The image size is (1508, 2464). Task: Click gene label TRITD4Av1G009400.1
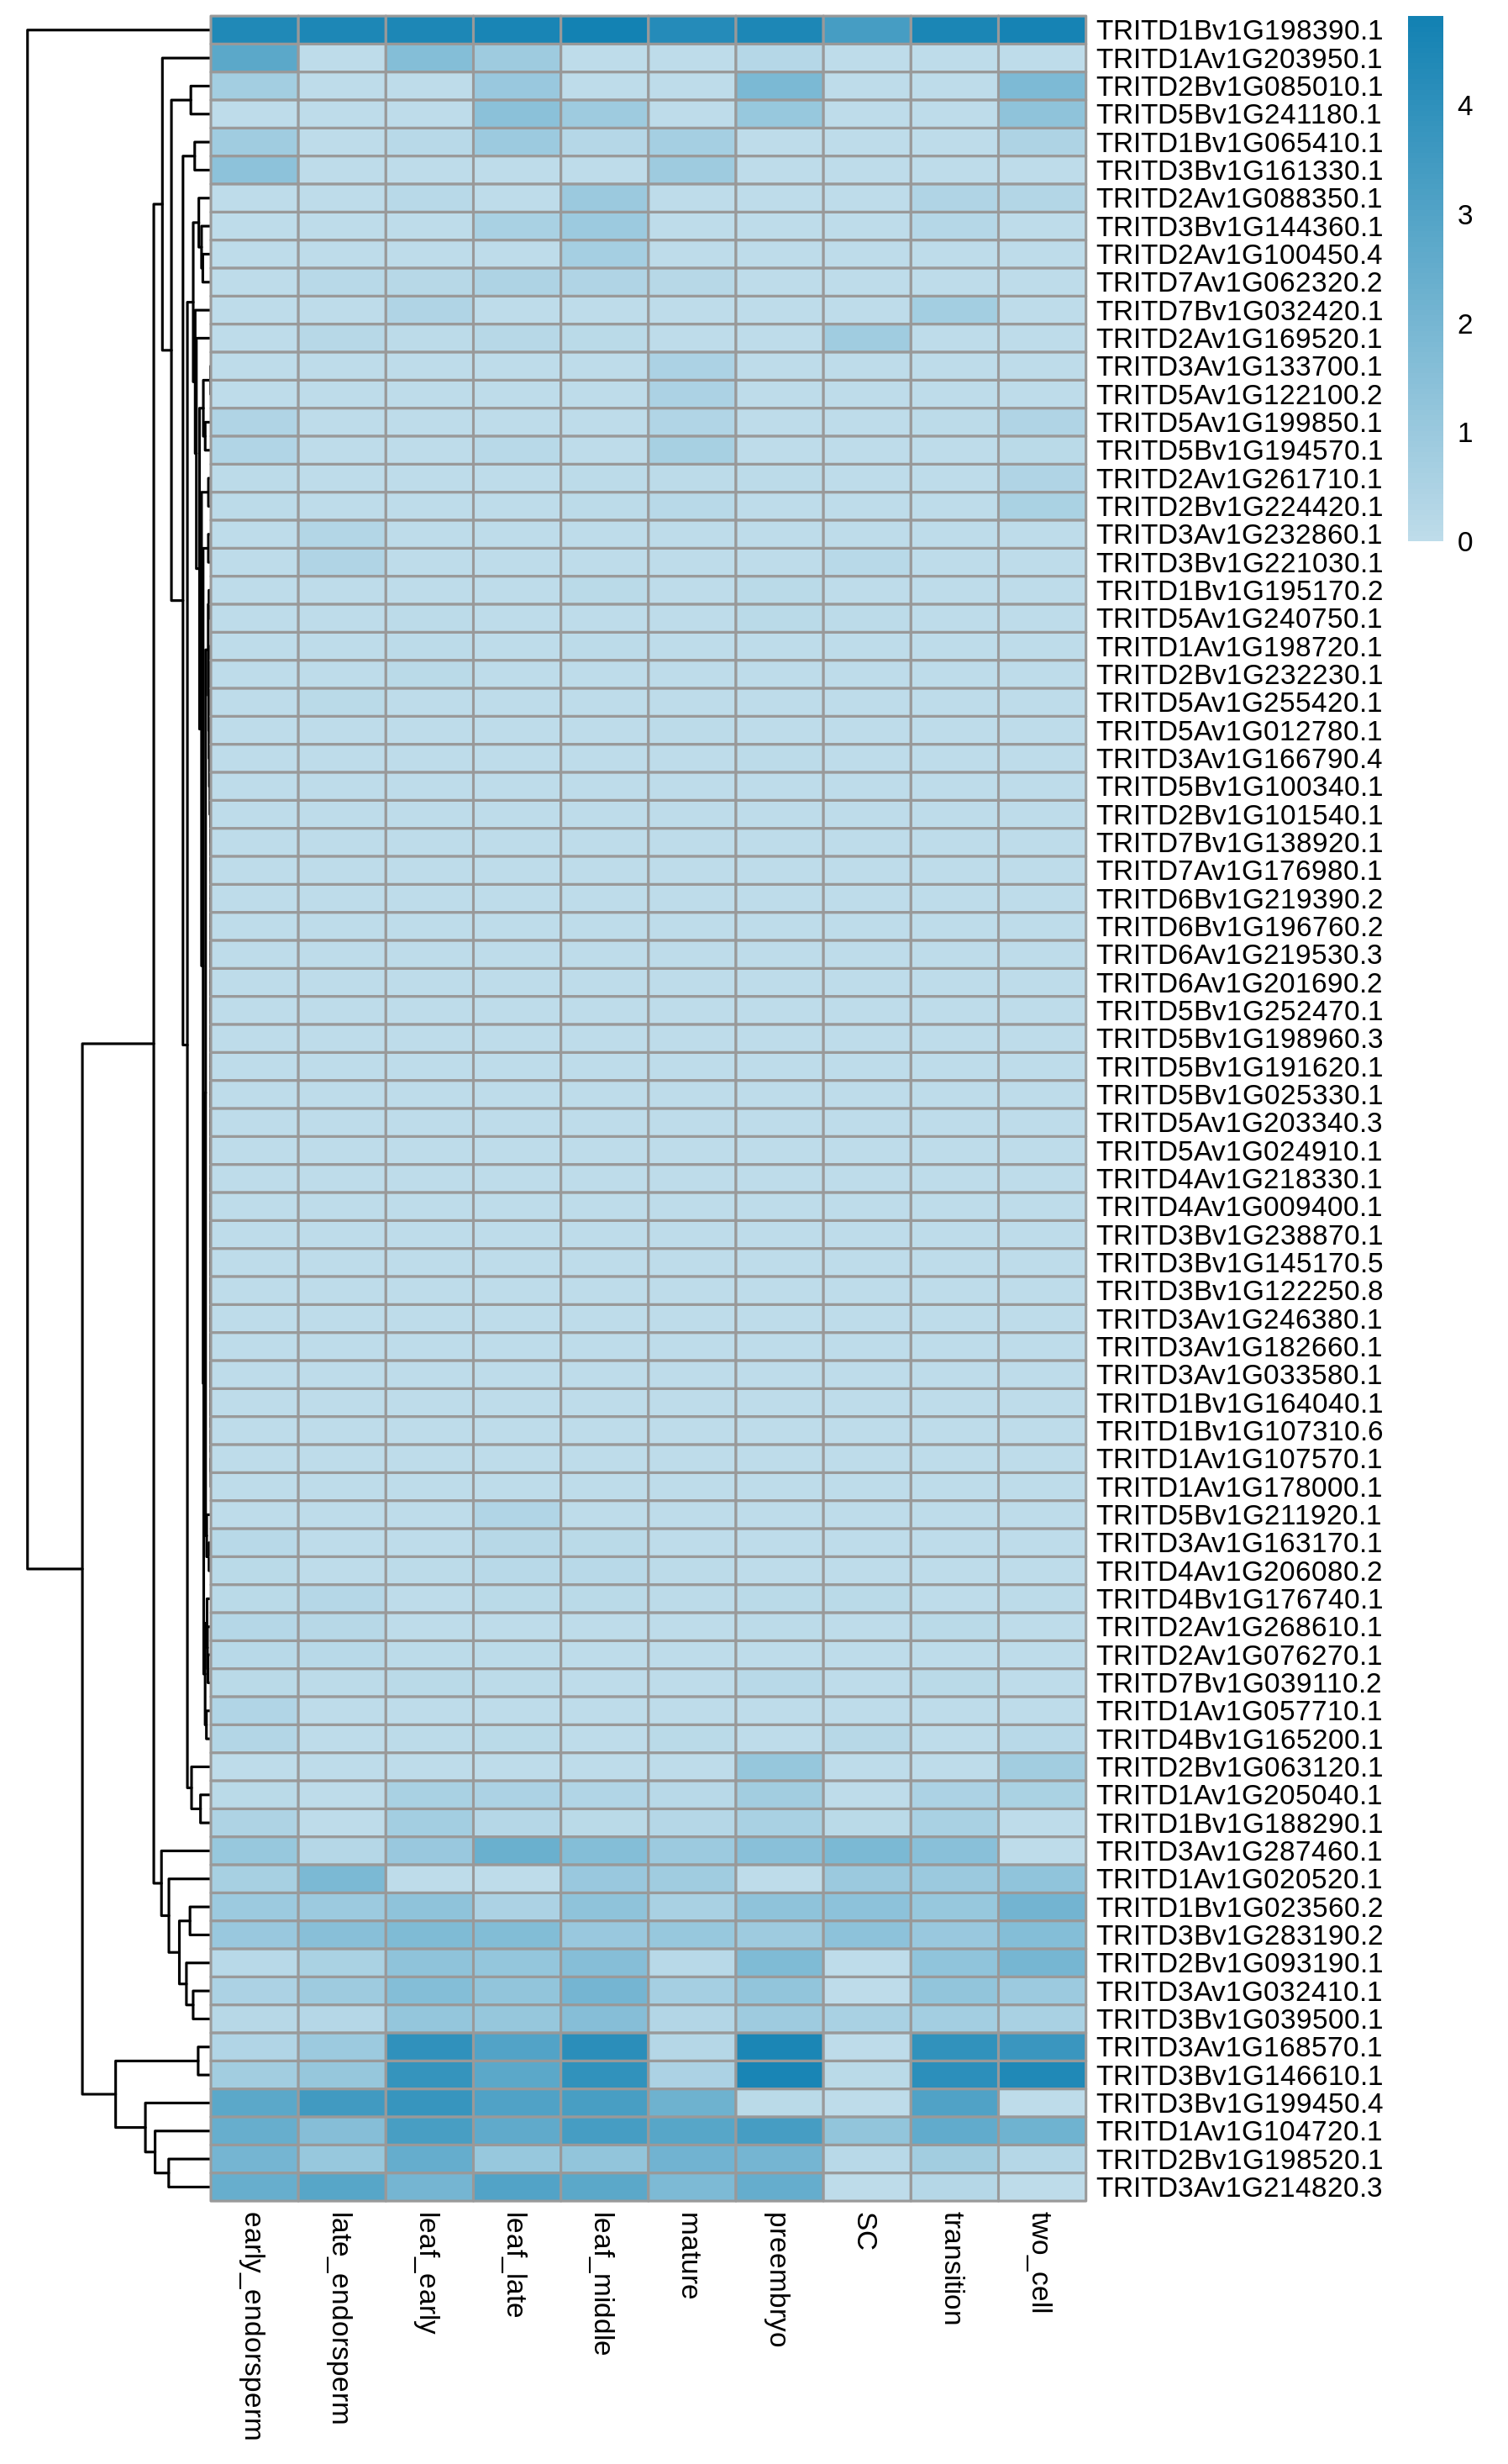(x=1239, y=1207)
